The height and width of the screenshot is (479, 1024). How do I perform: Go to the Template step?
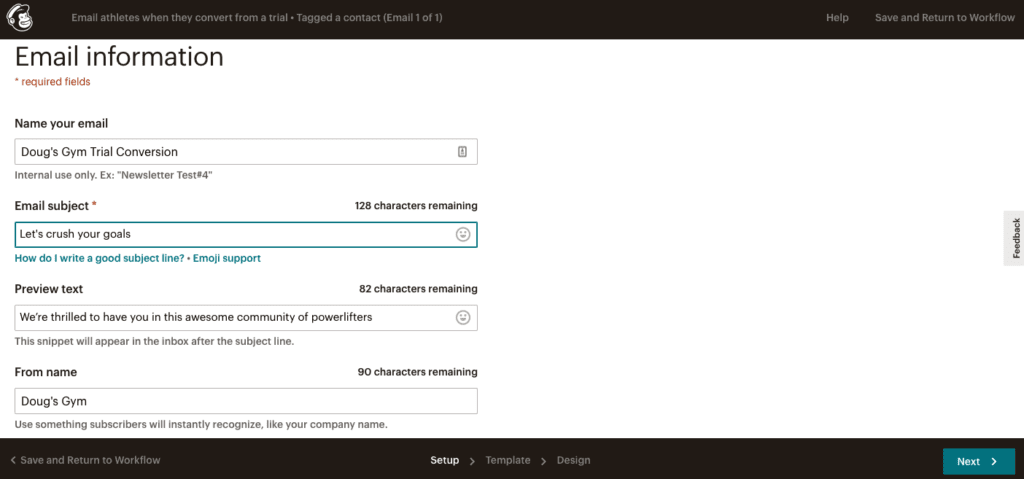507,460
